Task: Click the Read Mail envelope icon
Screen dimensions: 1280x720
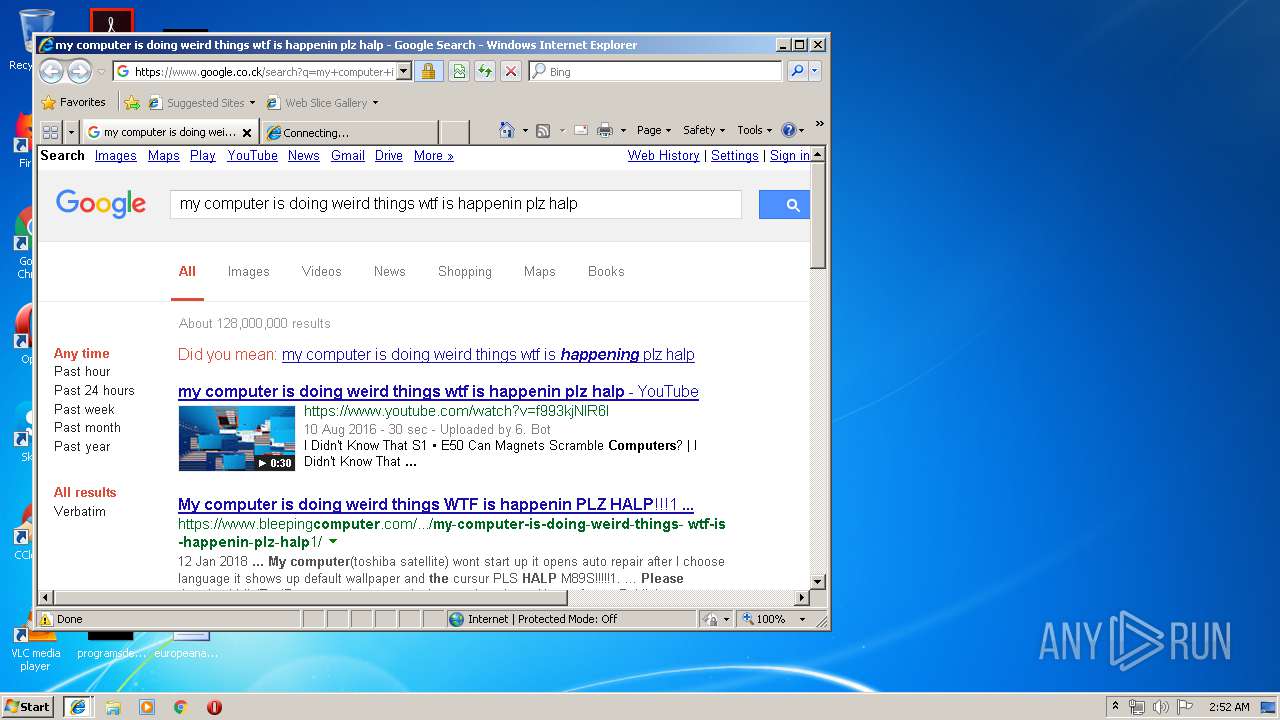Action: (x=580, y=130)
